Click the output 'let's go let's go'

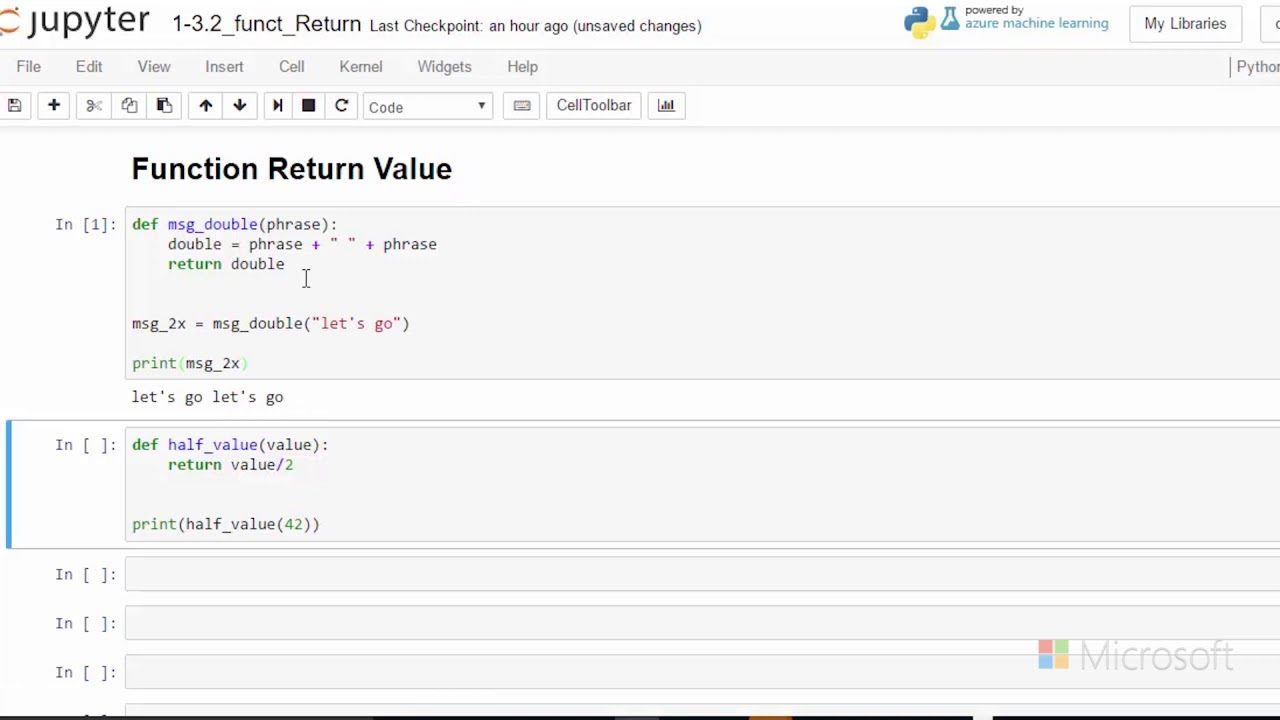pyautogui.click(x=208, y=397)
